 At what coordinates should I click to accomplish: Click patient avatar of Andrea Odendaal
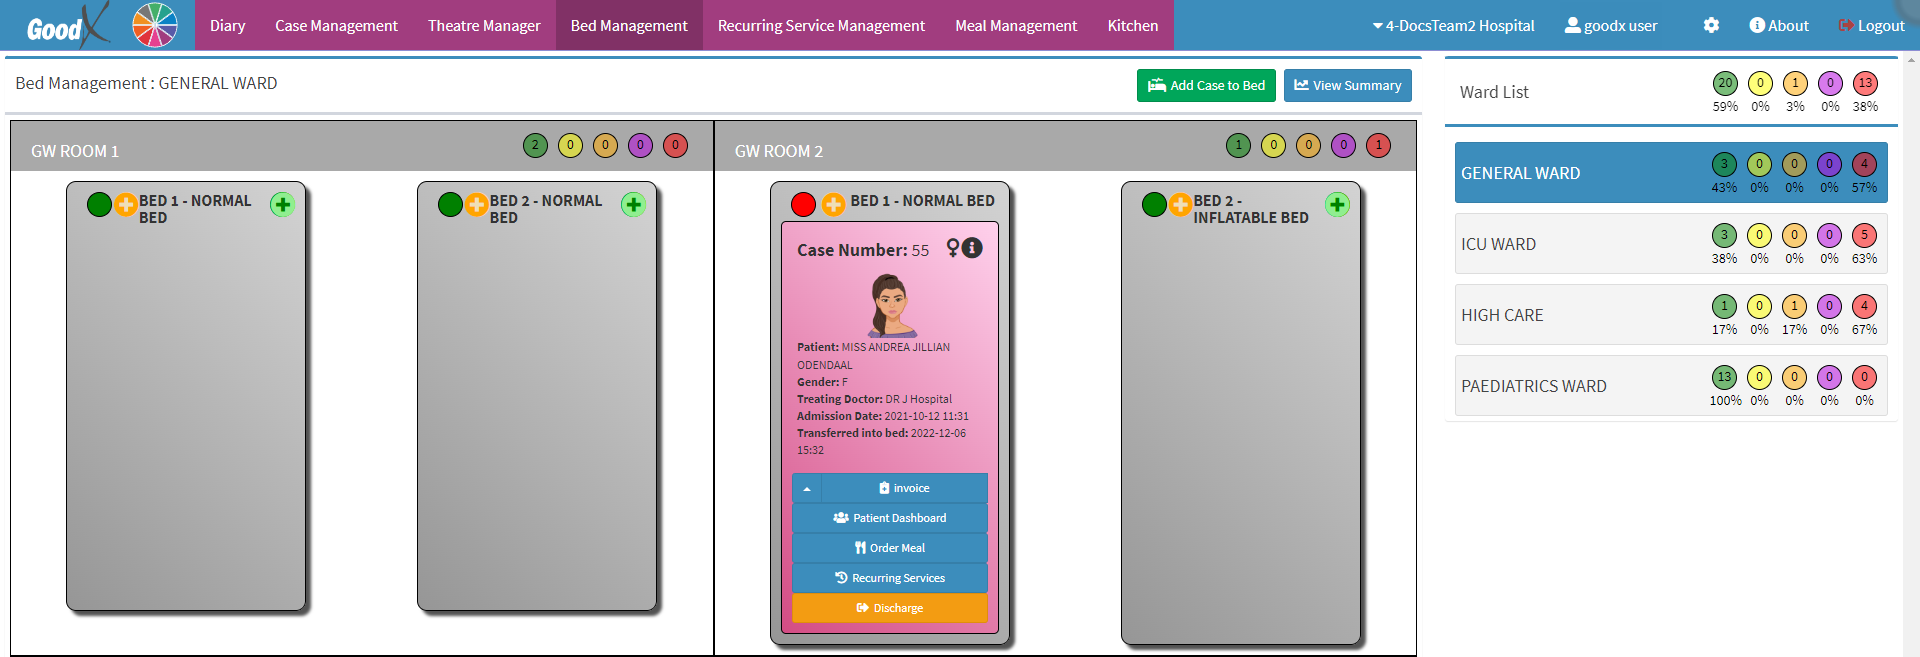tap(890, 305)
